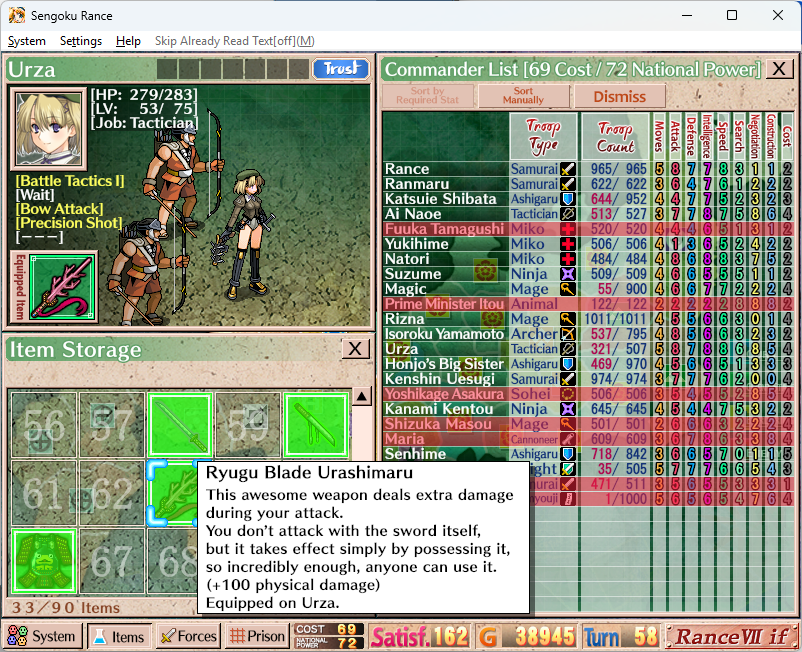Image resolution: width=802 pixels, height=652 pixels.
Task: Click Ai Naoe's Tactician icon
Action: click(568, 214)
